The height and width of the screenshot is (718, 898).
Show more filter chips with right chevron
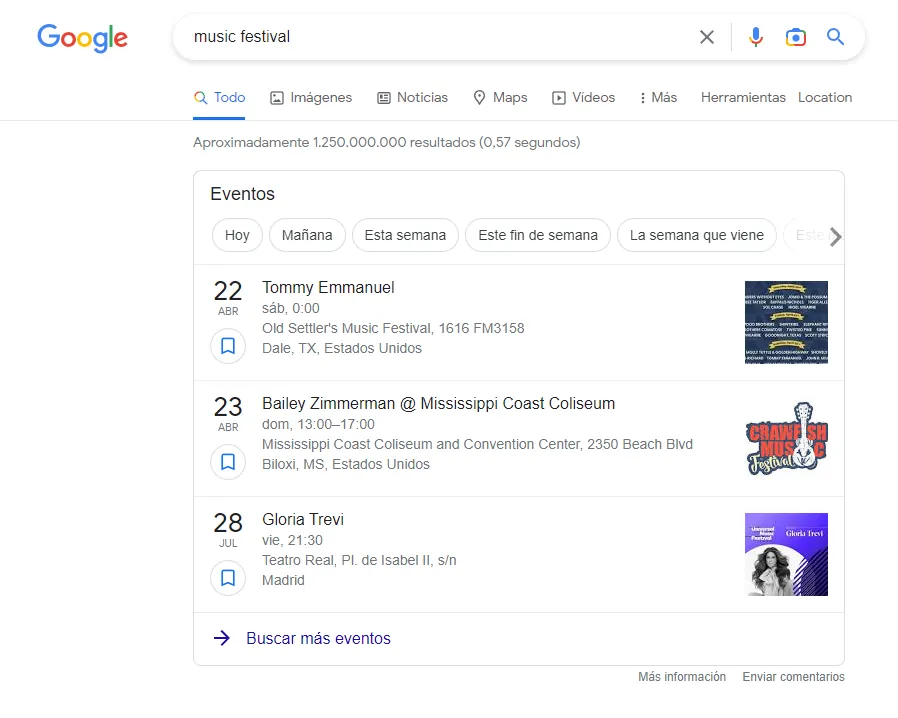(836, 236)
